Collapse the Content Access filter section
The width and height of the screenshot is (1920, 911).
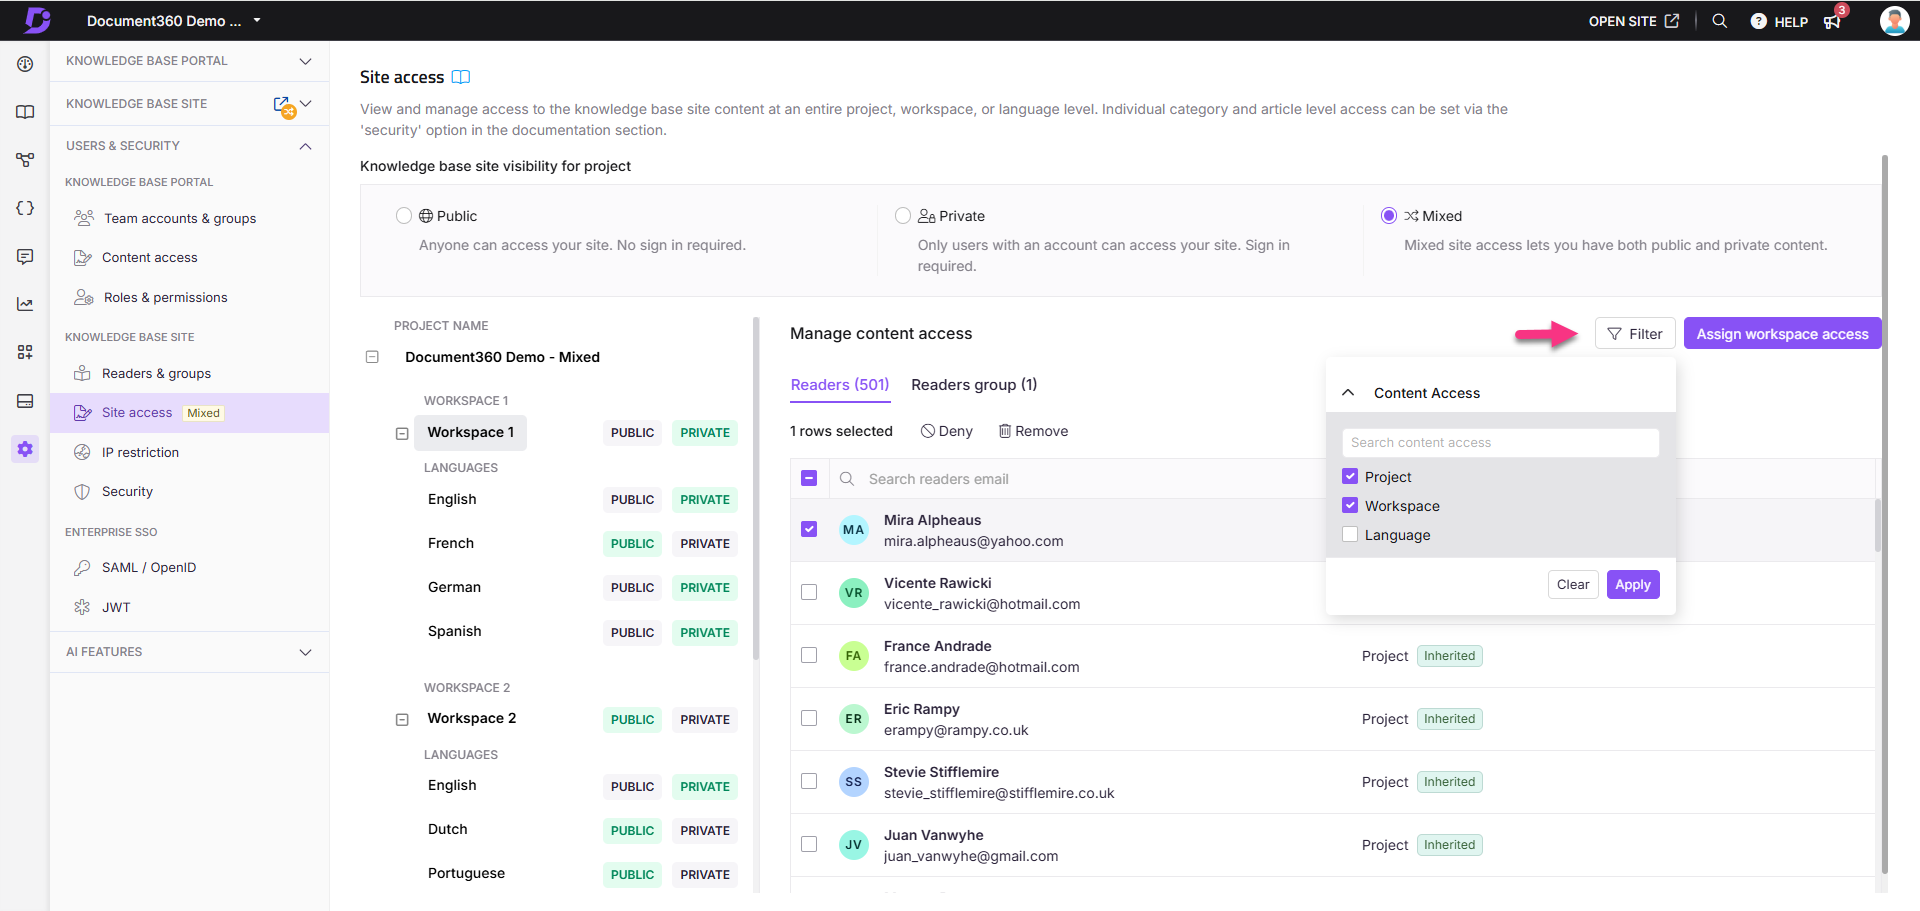click(x=1348, y=393)
